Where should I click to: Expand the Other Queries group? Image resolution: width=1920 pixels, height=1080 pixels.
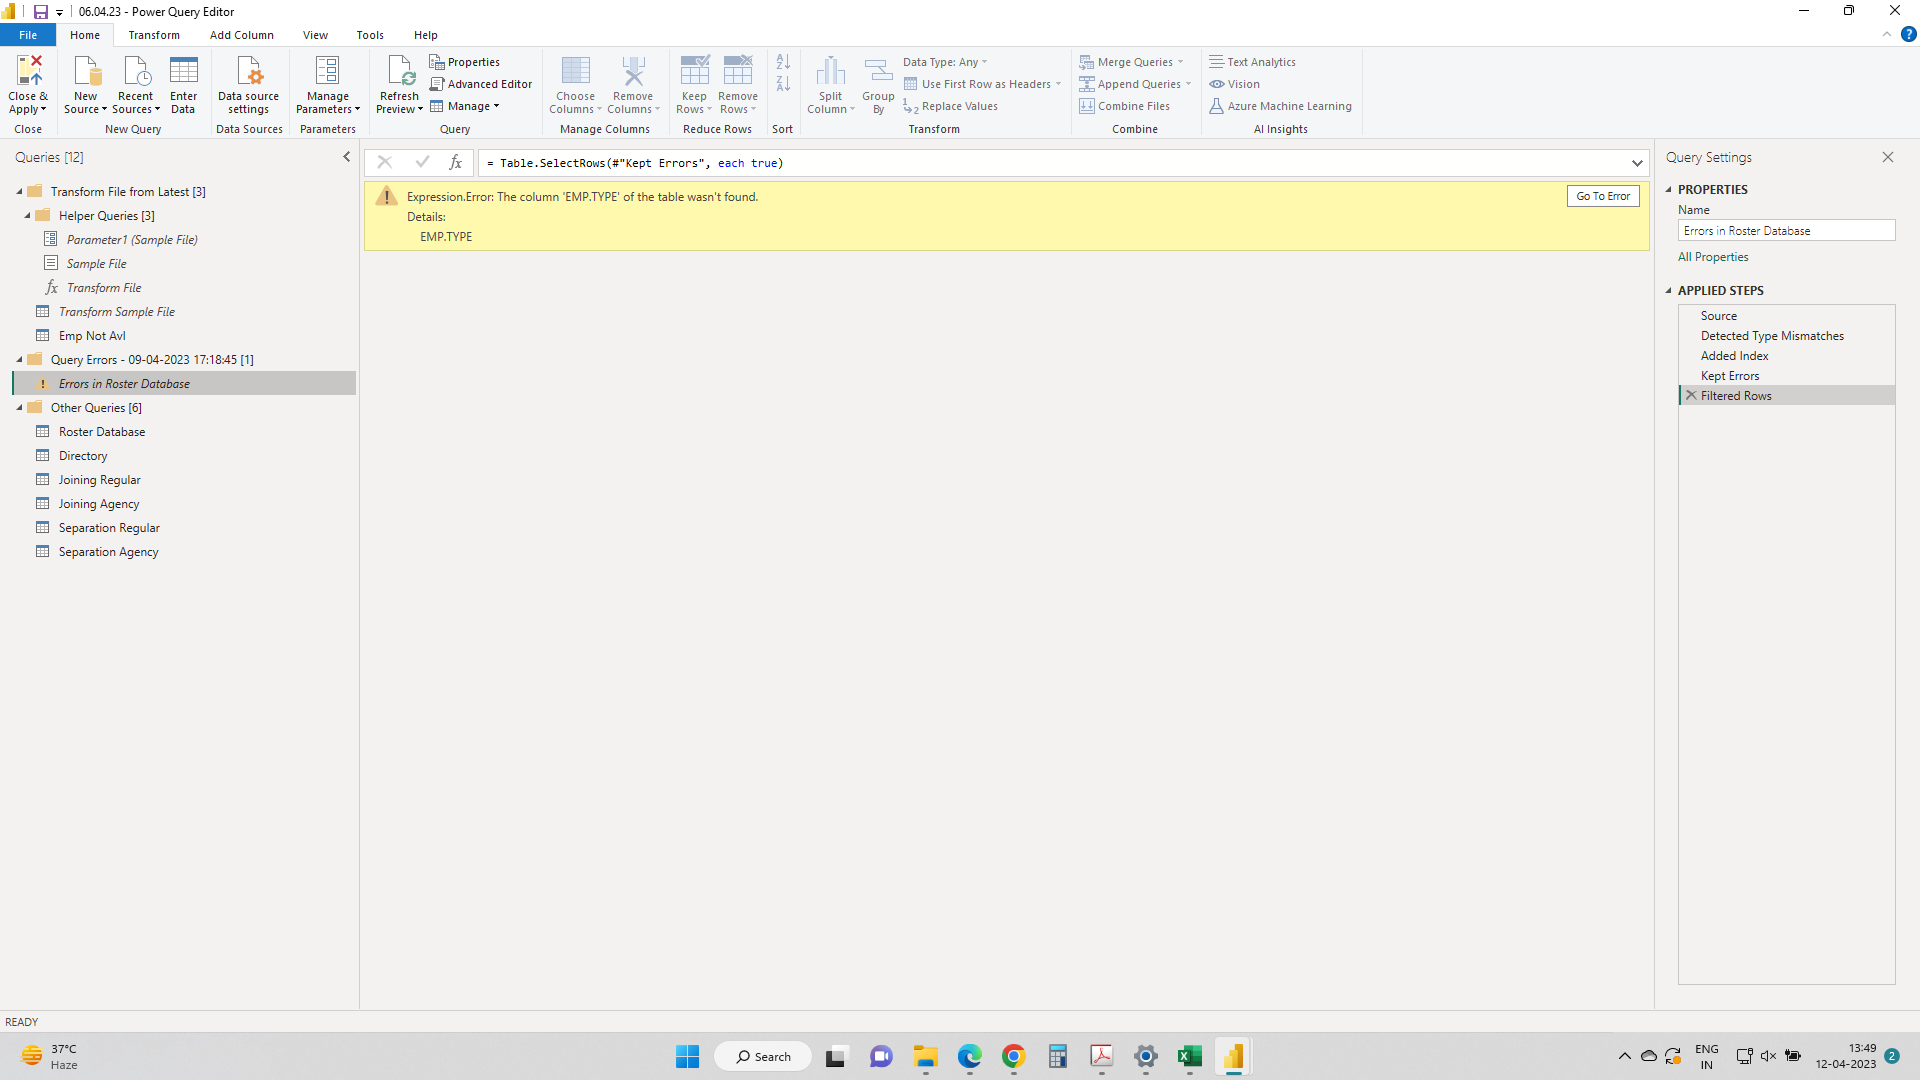pos(18,407)
